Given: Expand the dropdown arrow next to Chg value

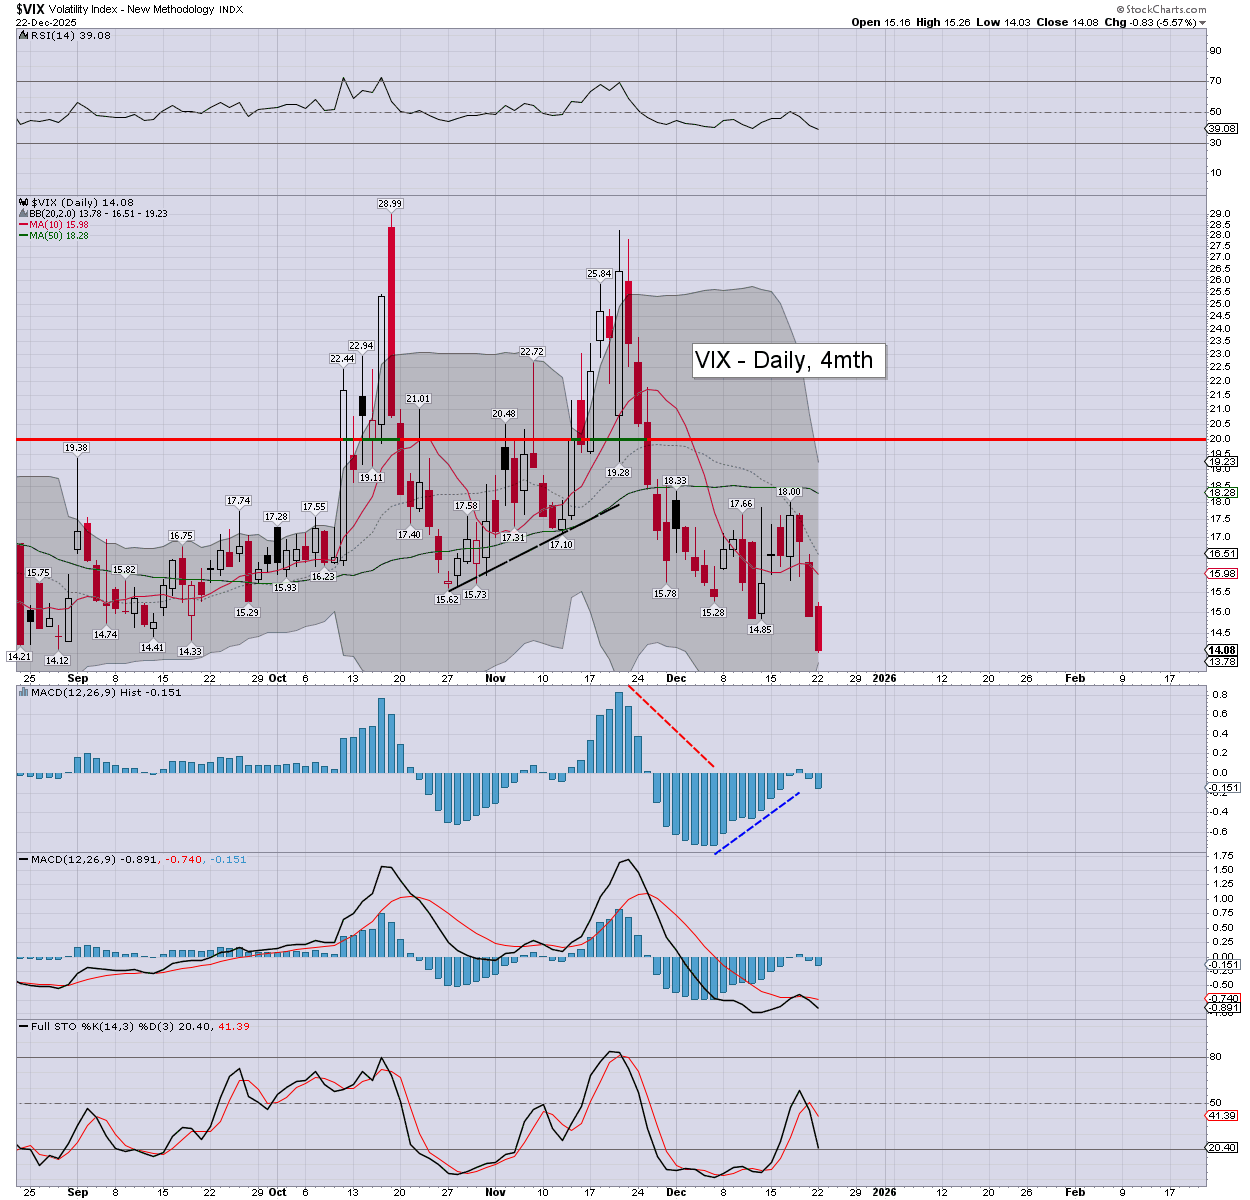Looking at the screenshot, I should pyautogui.click(x=1203, y=23).
